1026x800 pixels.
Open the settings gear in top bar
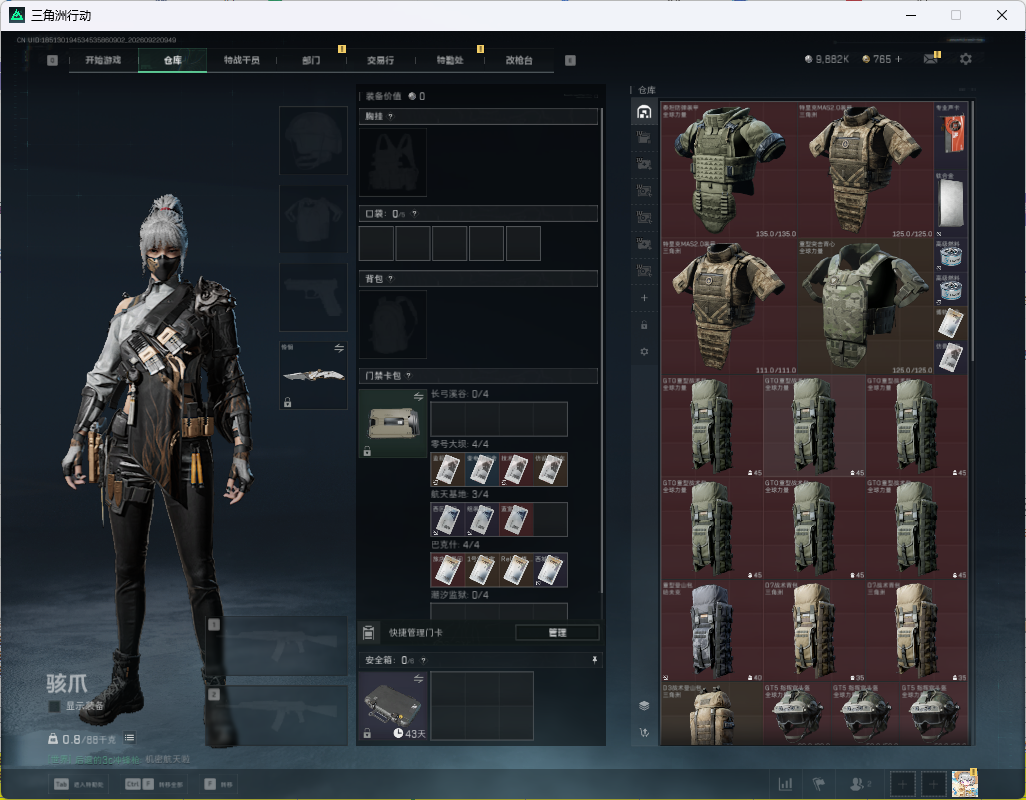coord(966,59)
